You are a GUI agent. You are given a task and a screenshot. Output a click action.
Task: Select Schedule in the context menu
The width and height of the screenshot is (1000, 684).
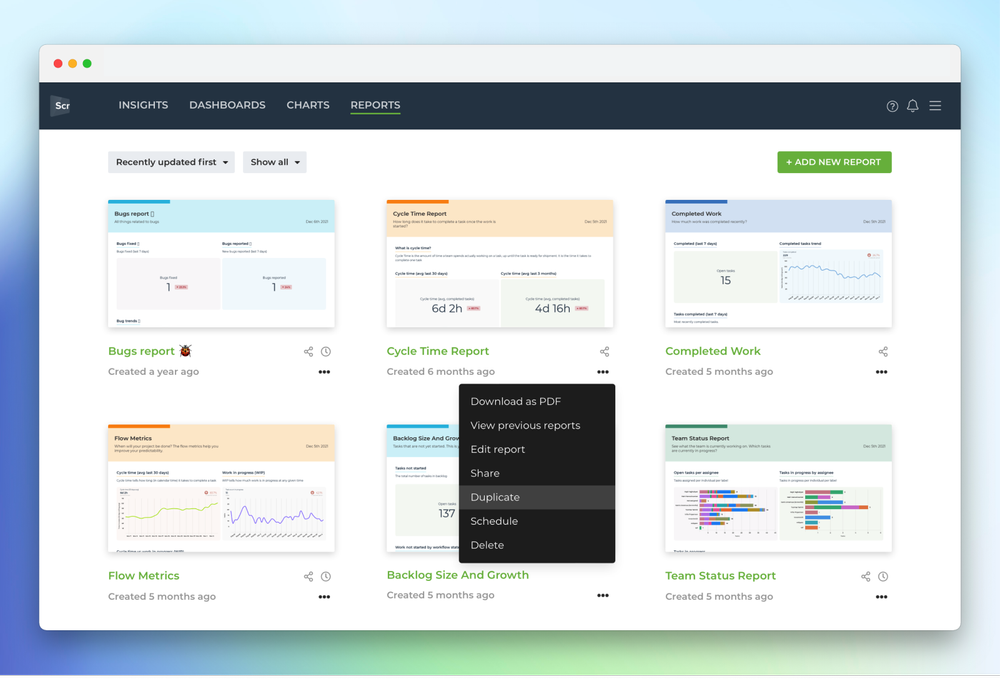click(x=537, y=521)
